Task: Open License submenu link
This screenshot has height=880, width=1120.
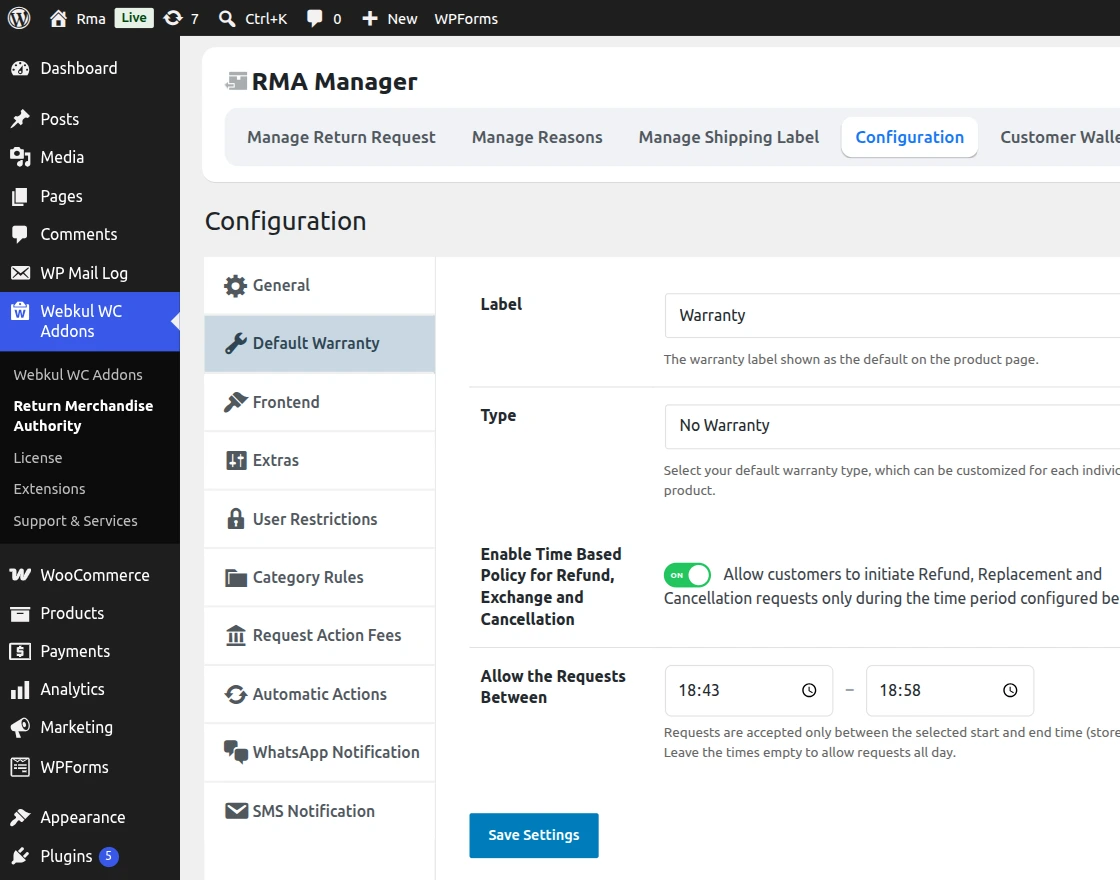Action: pyautogui.click(x=38, y=458)
